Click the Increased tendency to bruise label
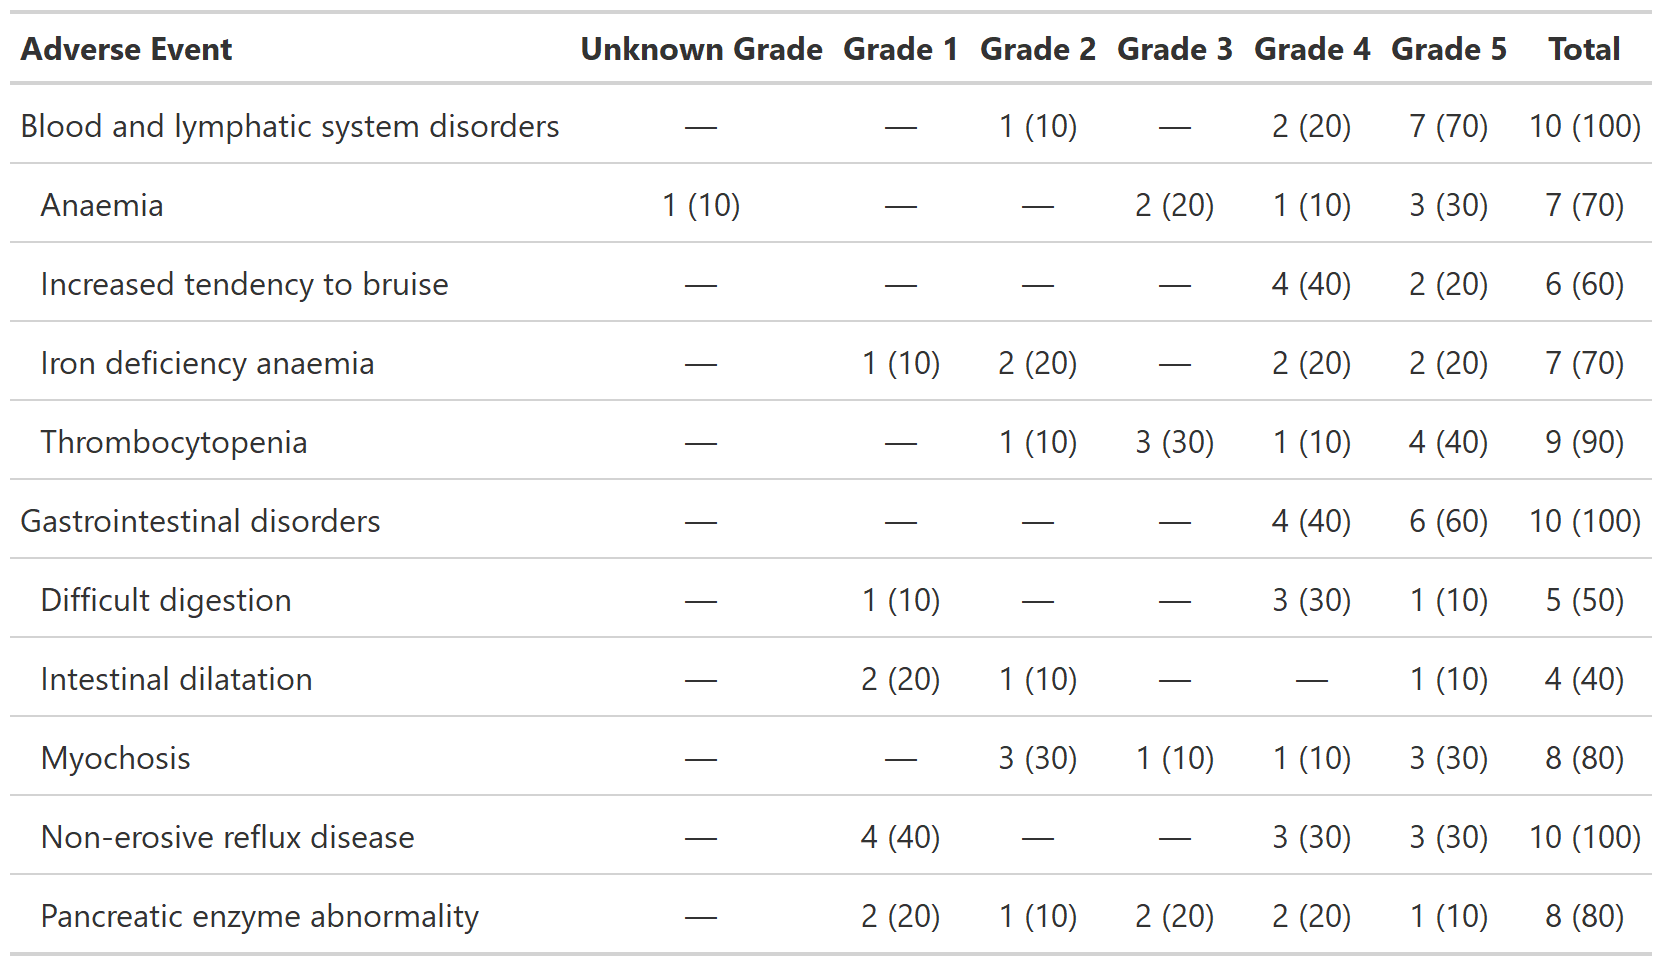The image size is (1662, 966). click(x=244, y=285)
